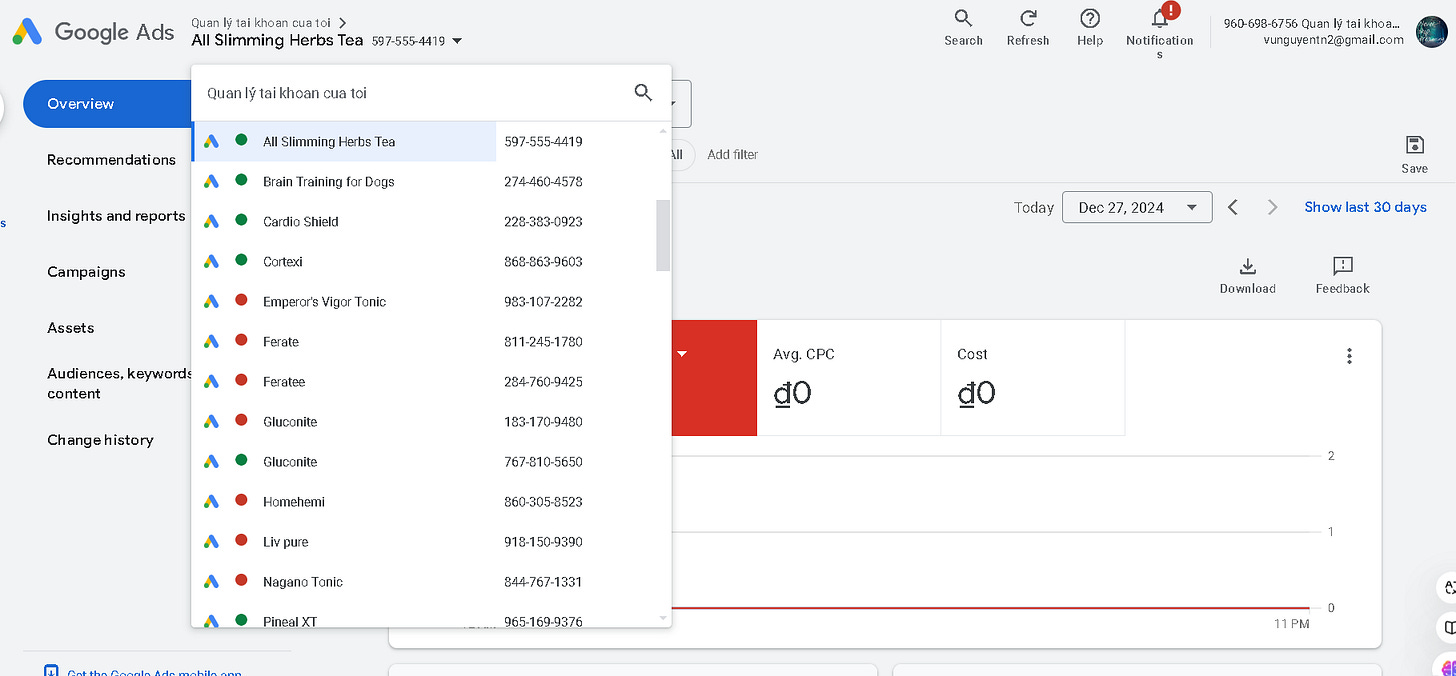The height and width of the screenshot is (676, 1456).
Task: Go to previous date with left arrow
Action: pyautogui.click(x=1233, y=207)
